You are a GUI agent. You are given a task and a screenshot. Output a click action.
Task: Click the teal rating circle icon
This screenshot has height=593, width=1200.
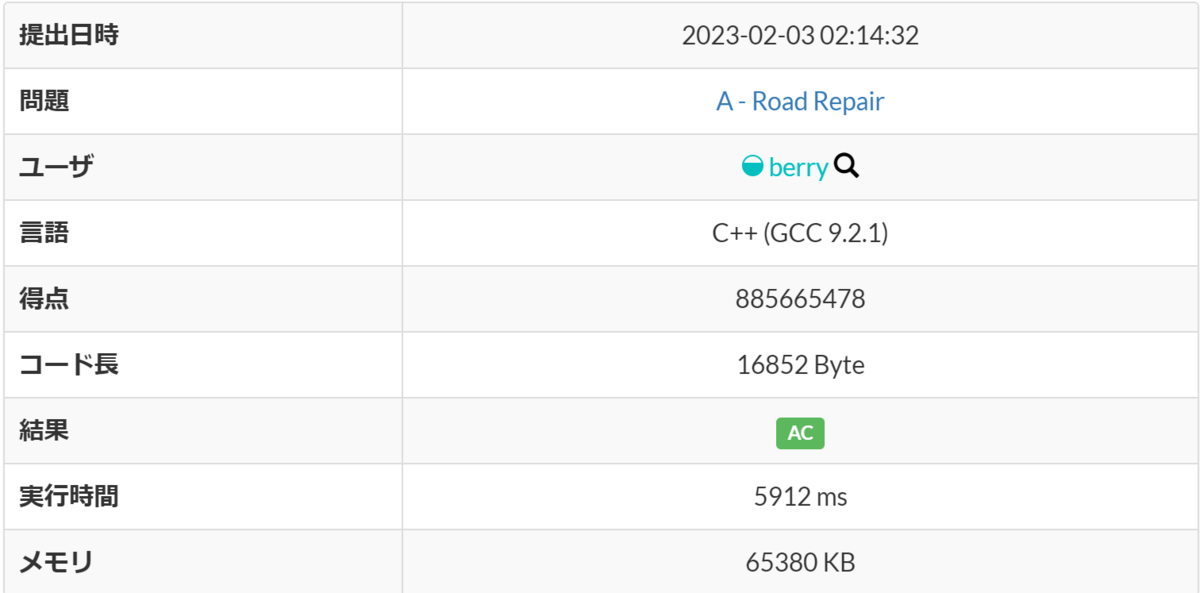pos(753,167)
